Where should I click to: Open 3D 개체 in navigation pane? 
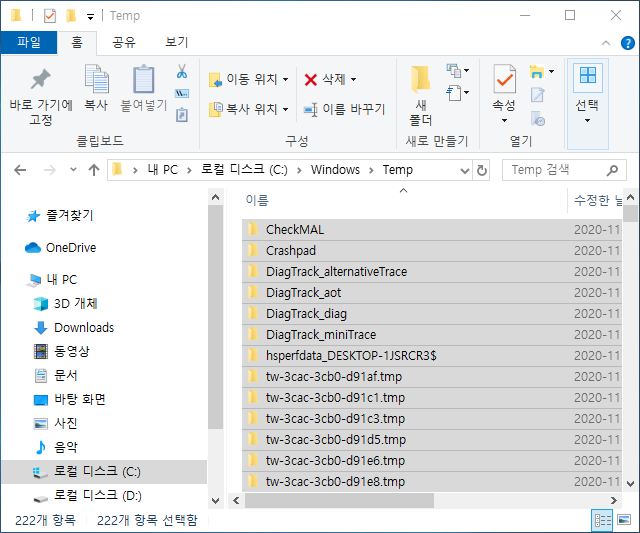[x=66, y=304]
